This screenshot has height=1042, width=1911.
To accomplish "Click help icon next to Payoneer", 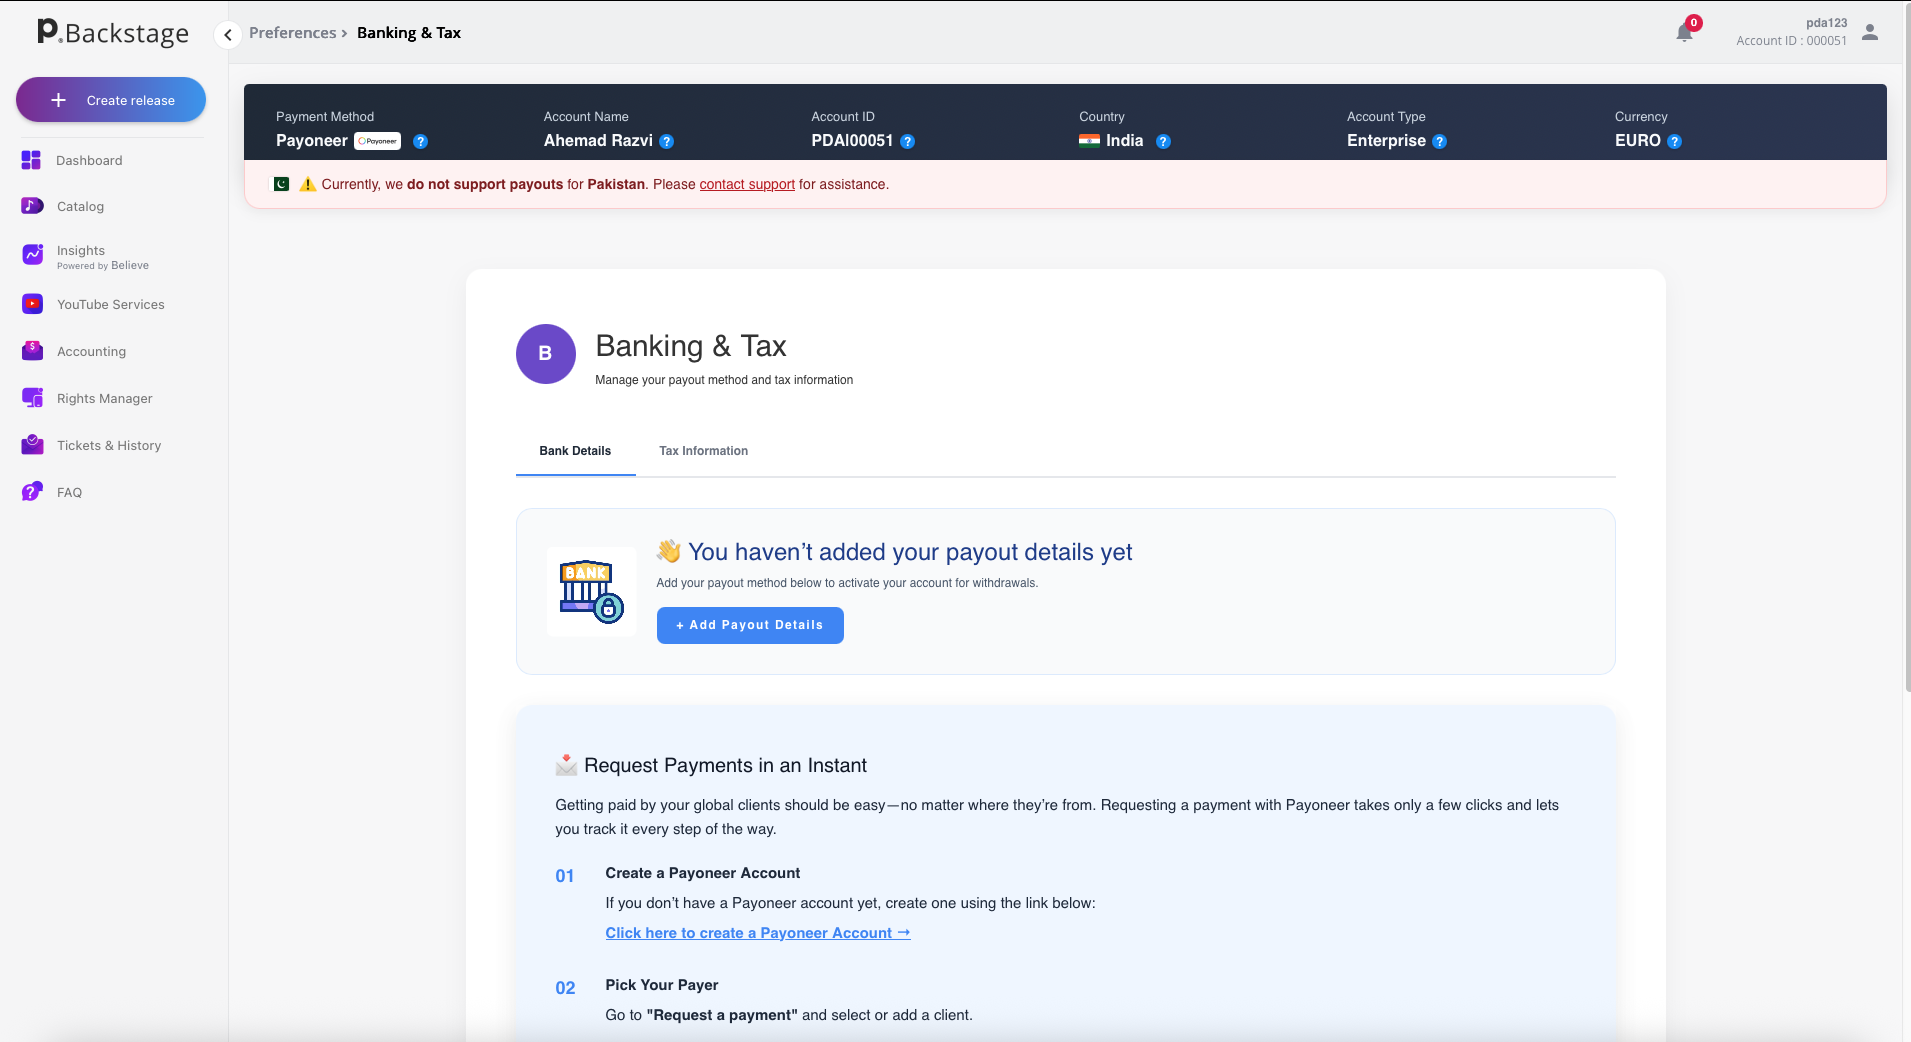I will coord(421,142).
